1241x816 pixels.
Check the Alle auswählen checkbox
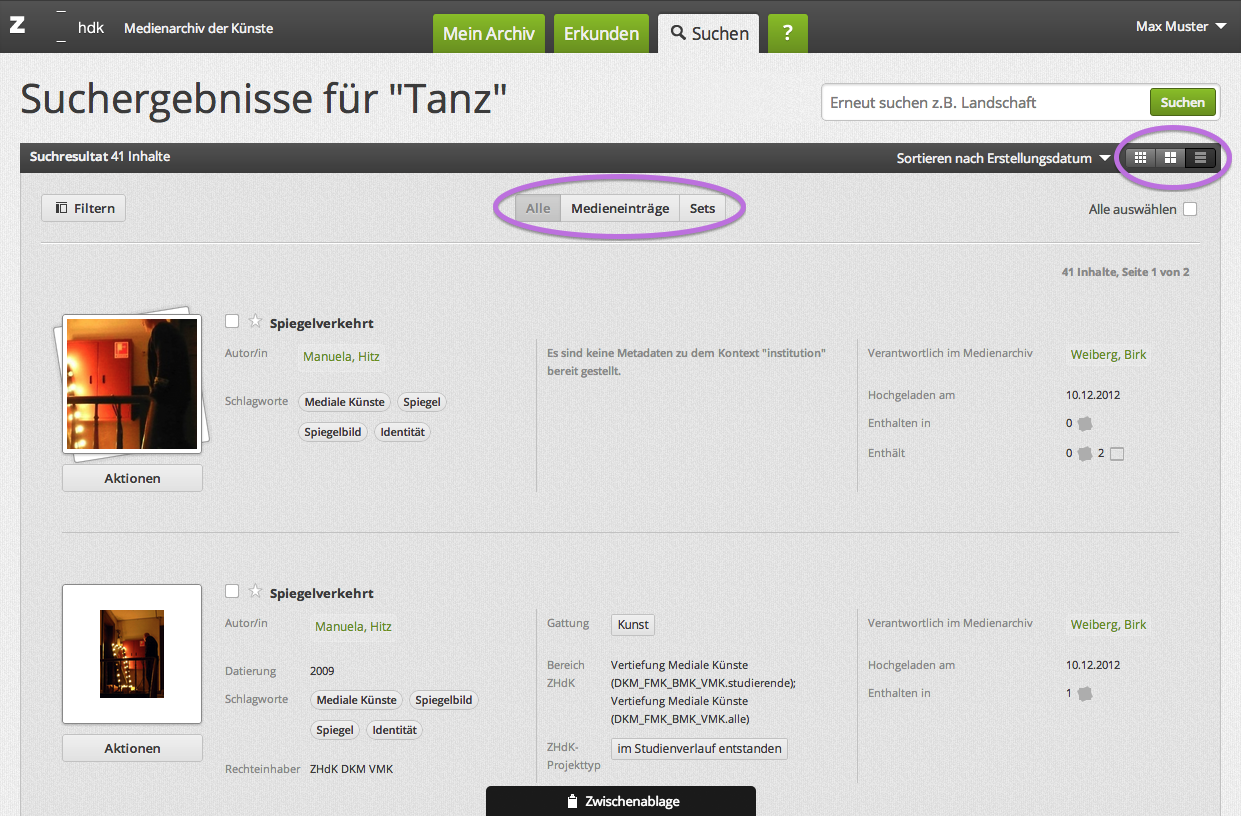(x=1190, y=209)
